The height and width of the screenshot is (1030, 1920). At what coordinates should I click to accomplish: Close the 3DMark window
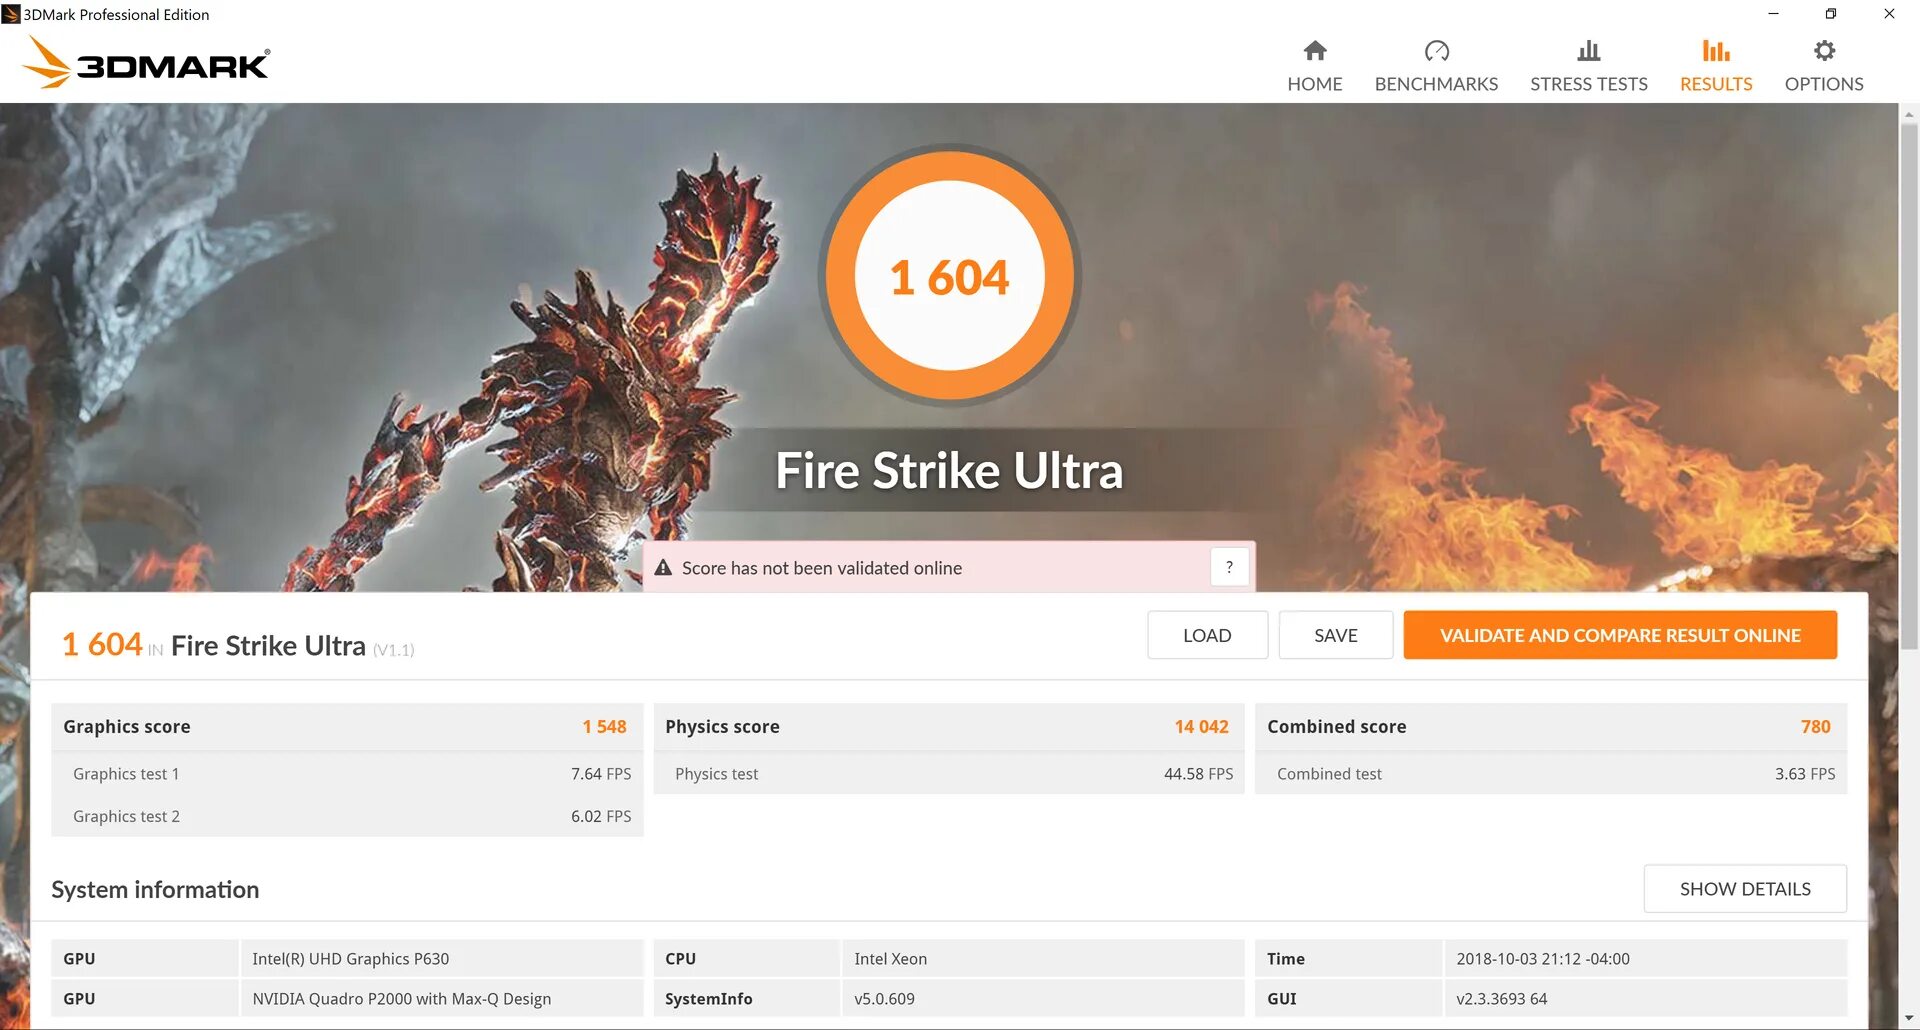point(1889,14)
